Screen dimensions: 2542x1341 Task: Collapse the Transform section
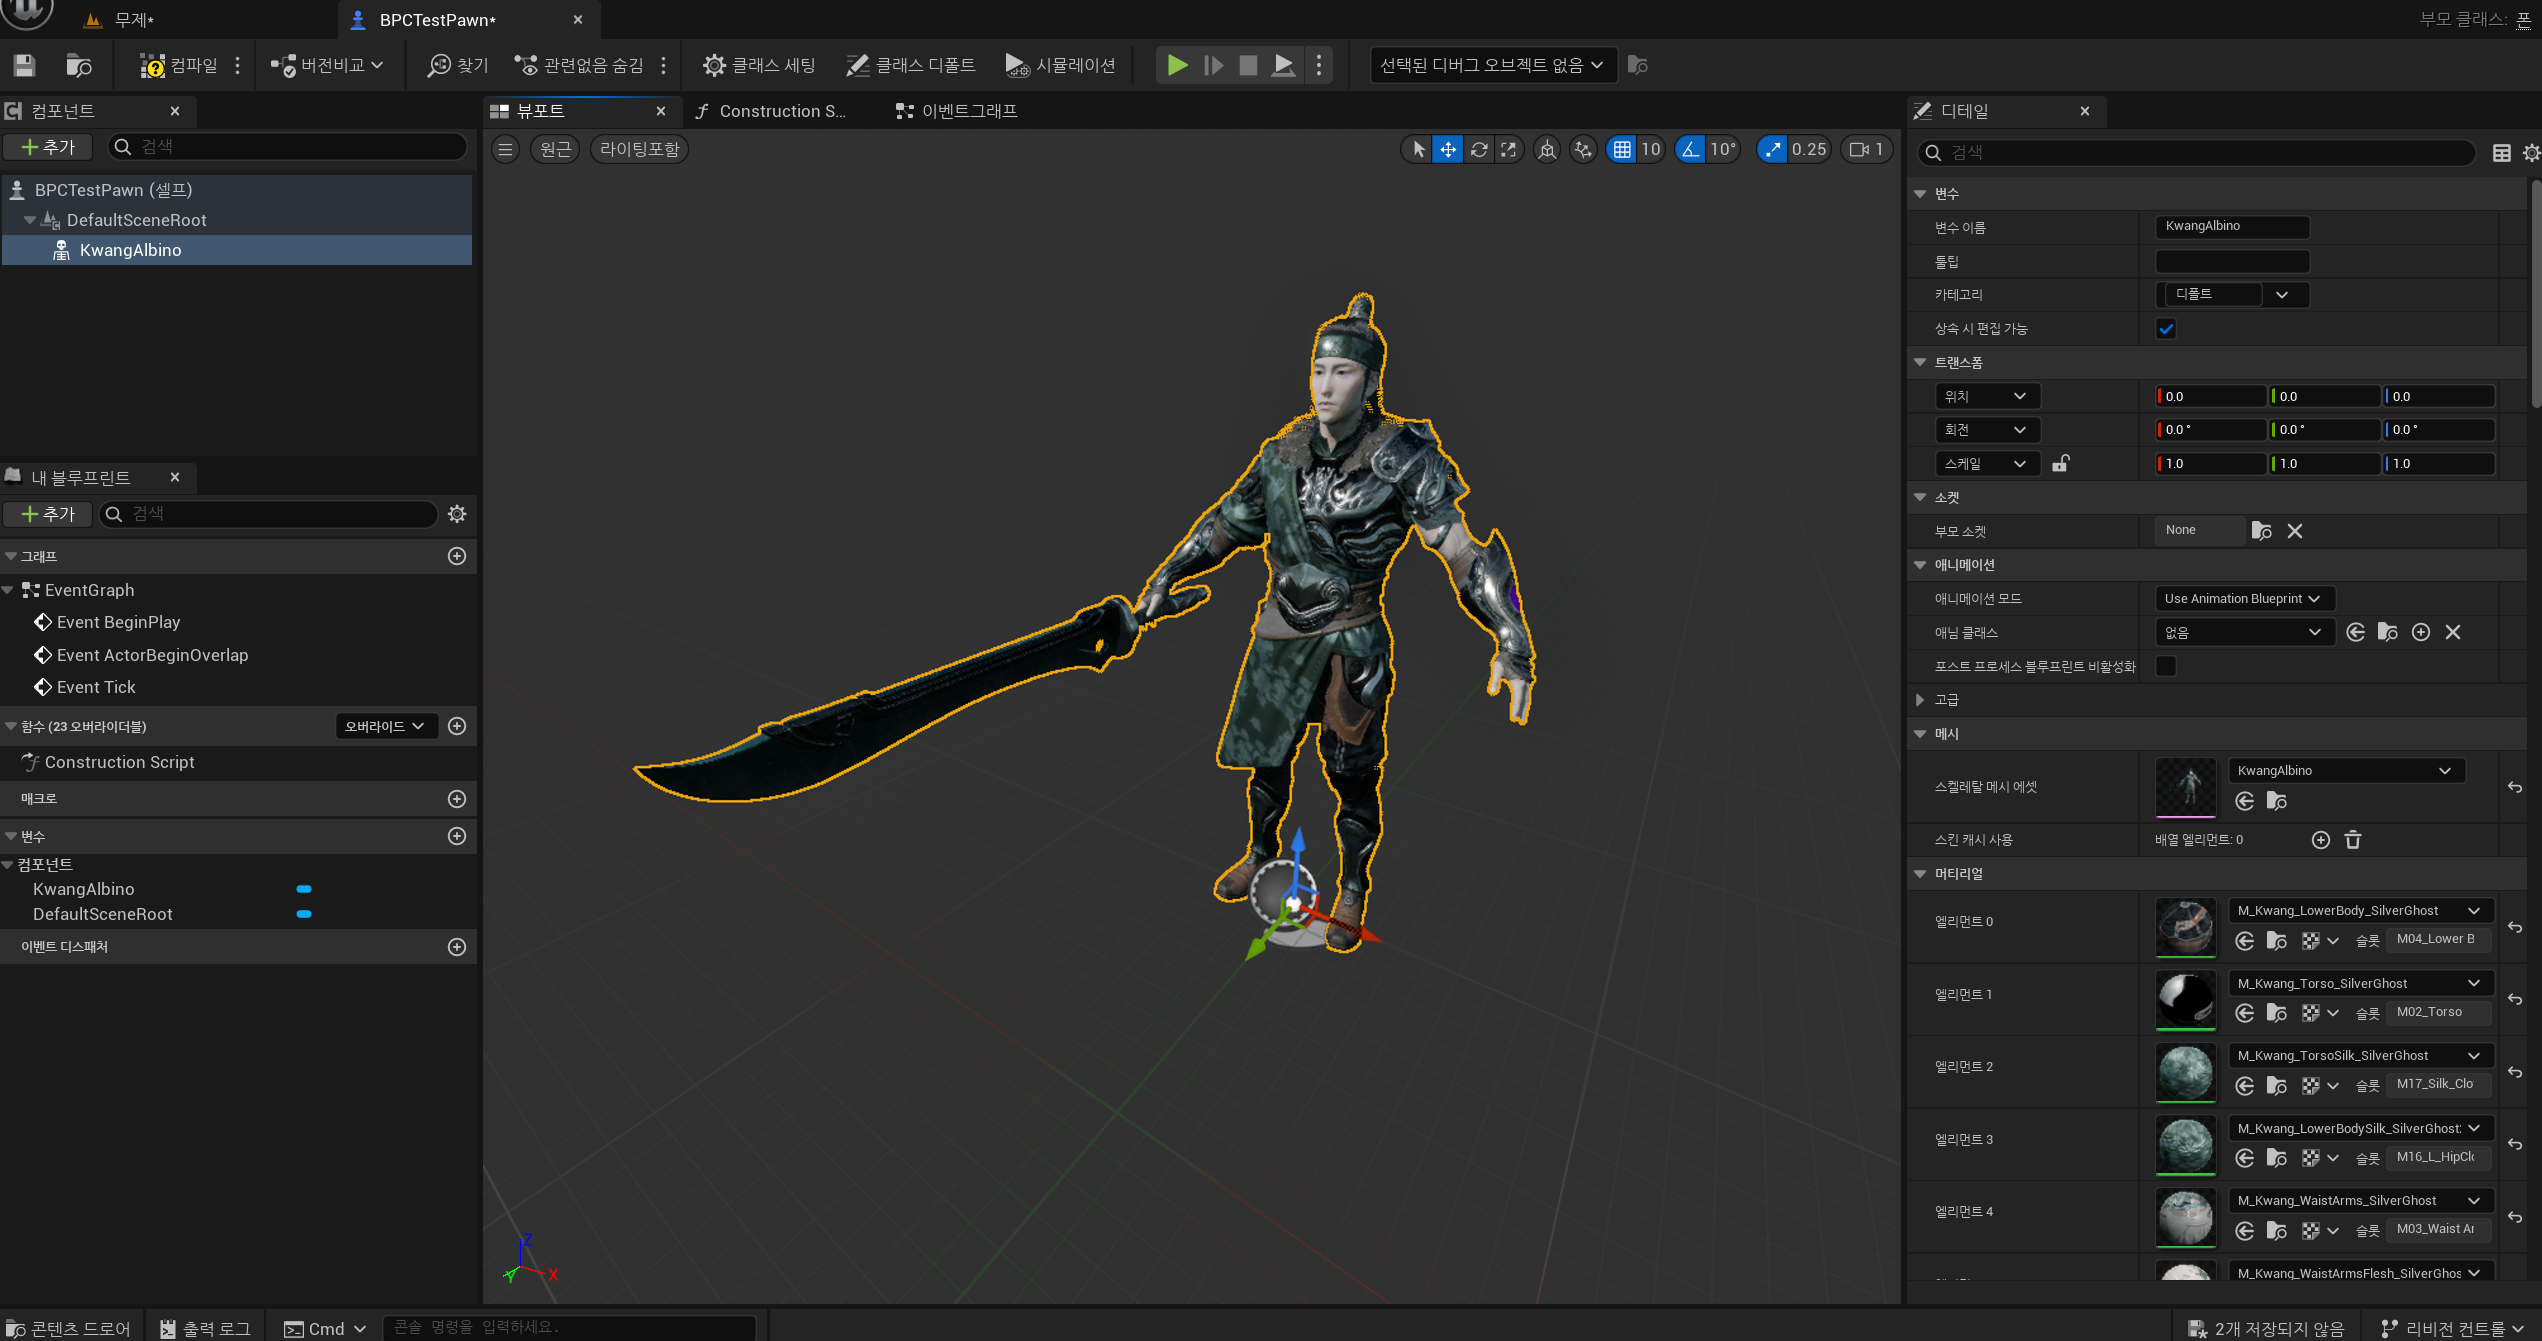click(1920, 362)
